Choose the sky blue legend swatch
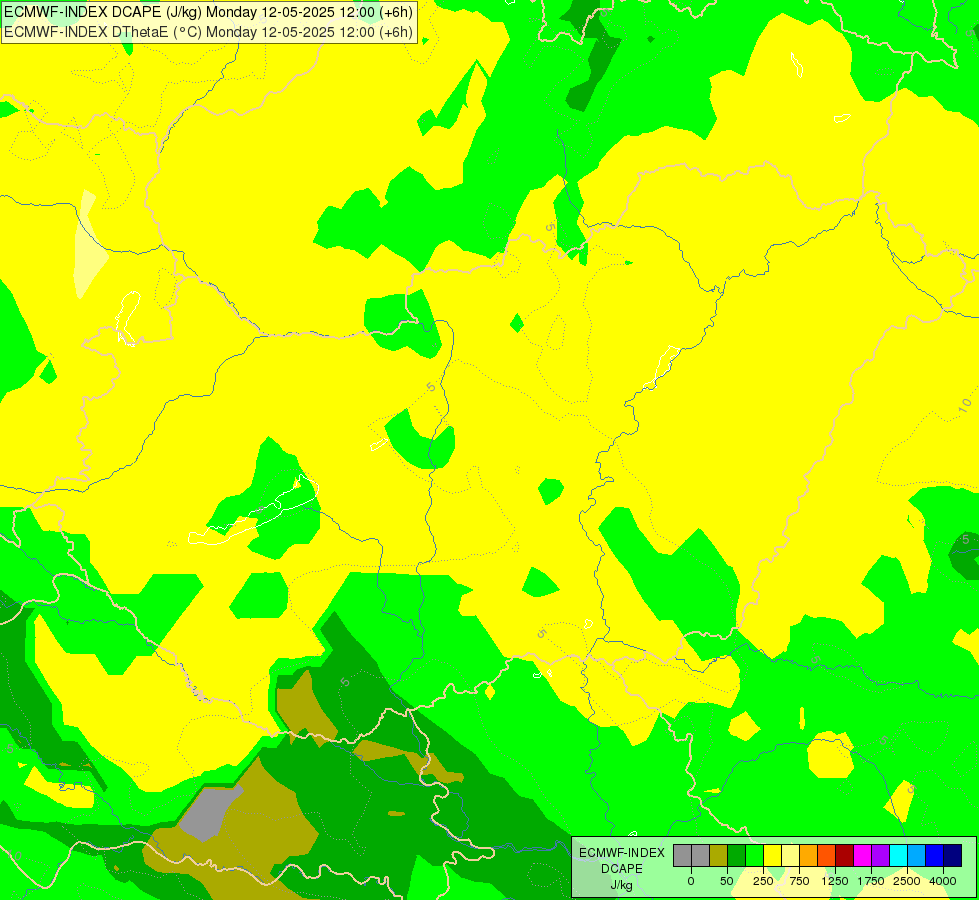This screenshot has width=979, height=900. 917,856
